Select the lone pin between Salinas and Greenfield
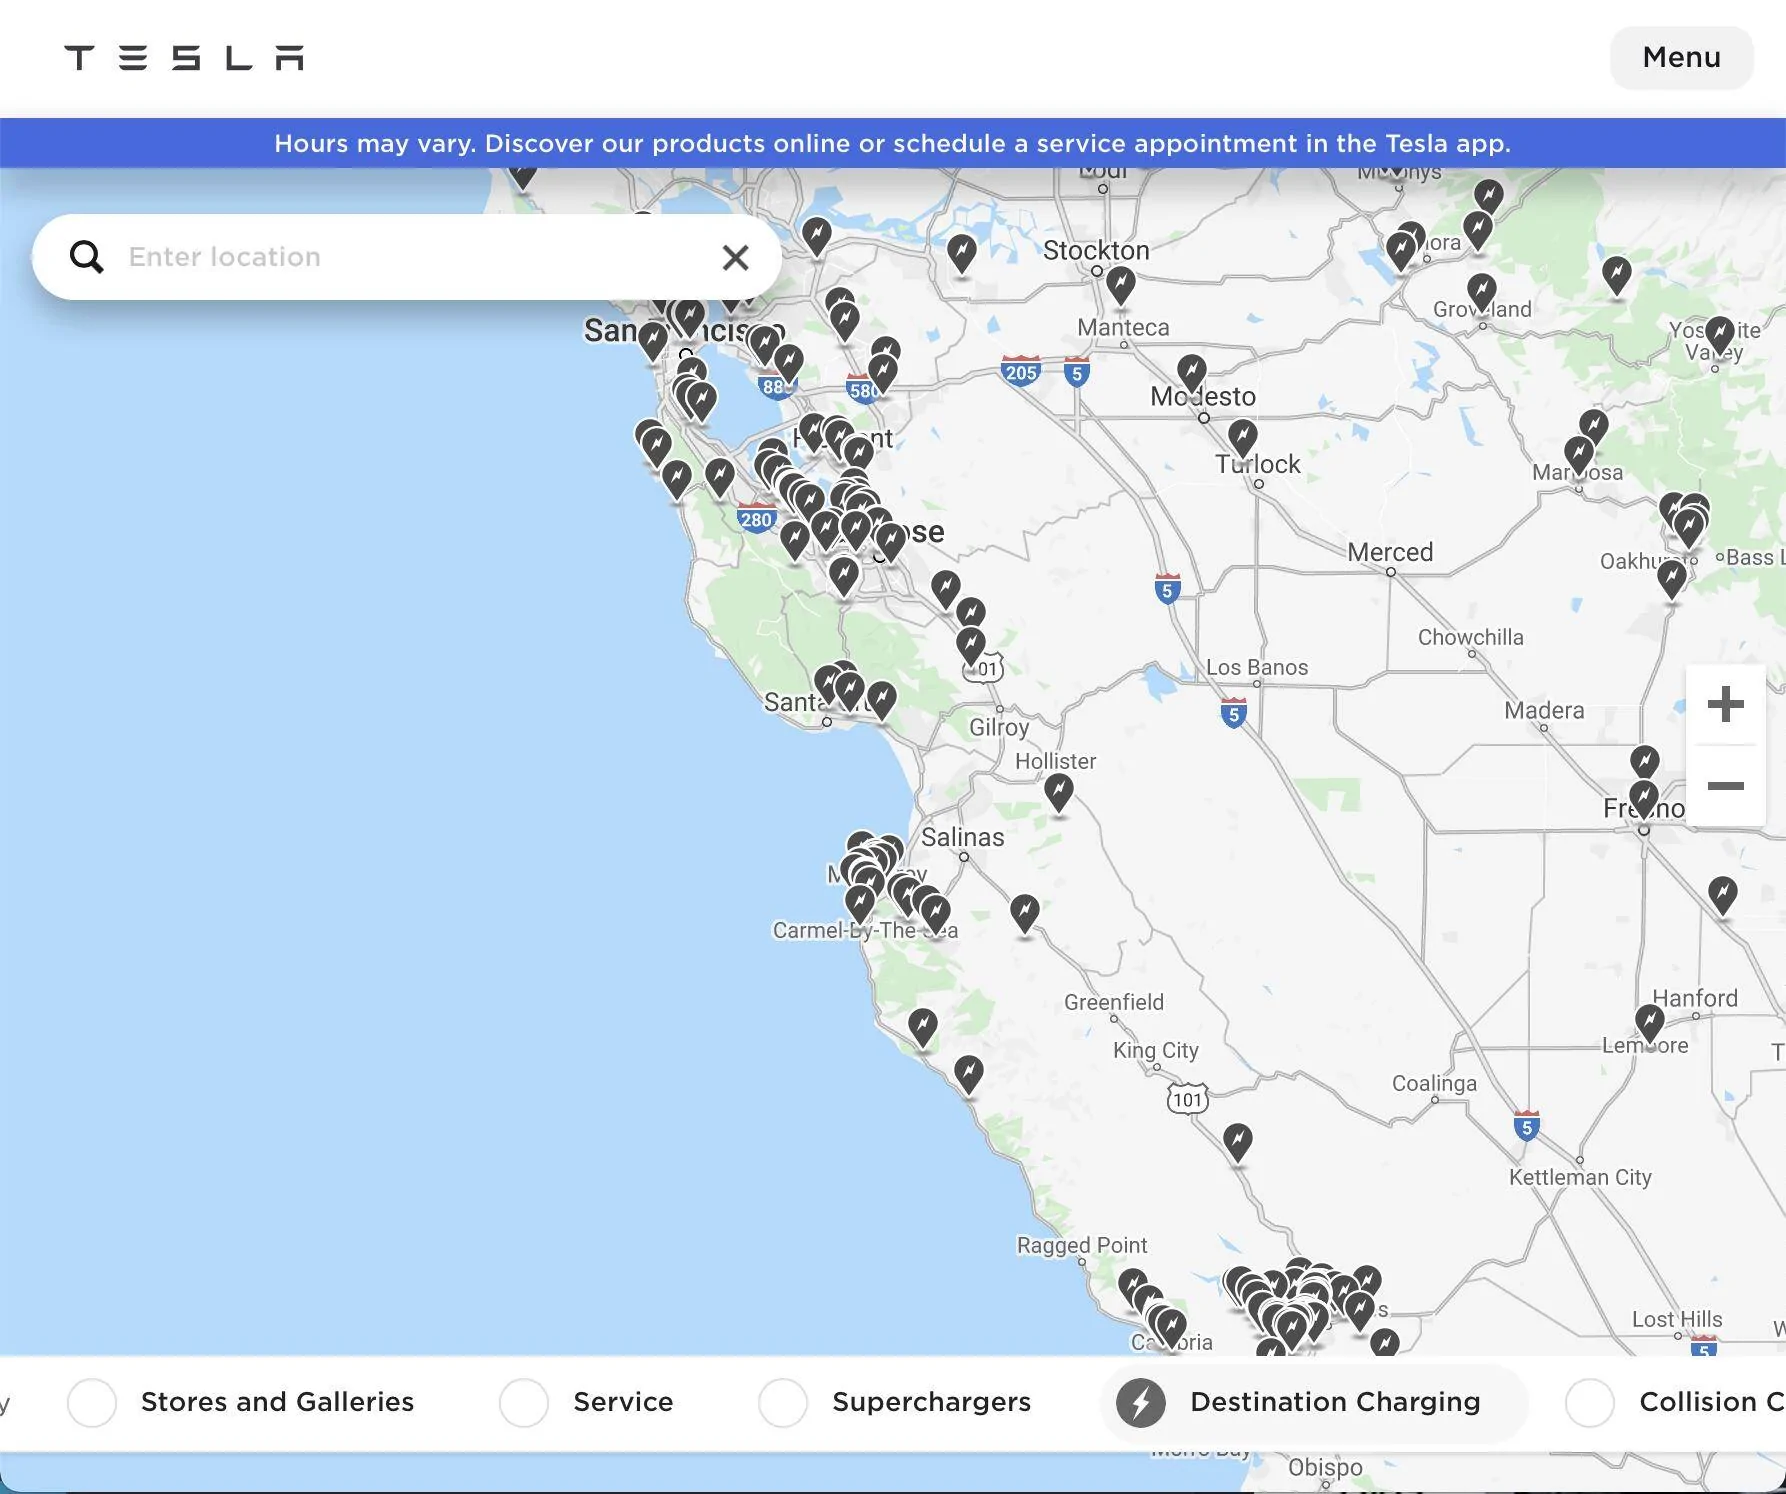Viewport: 1786px width, 1494px height. (1024, 913)
